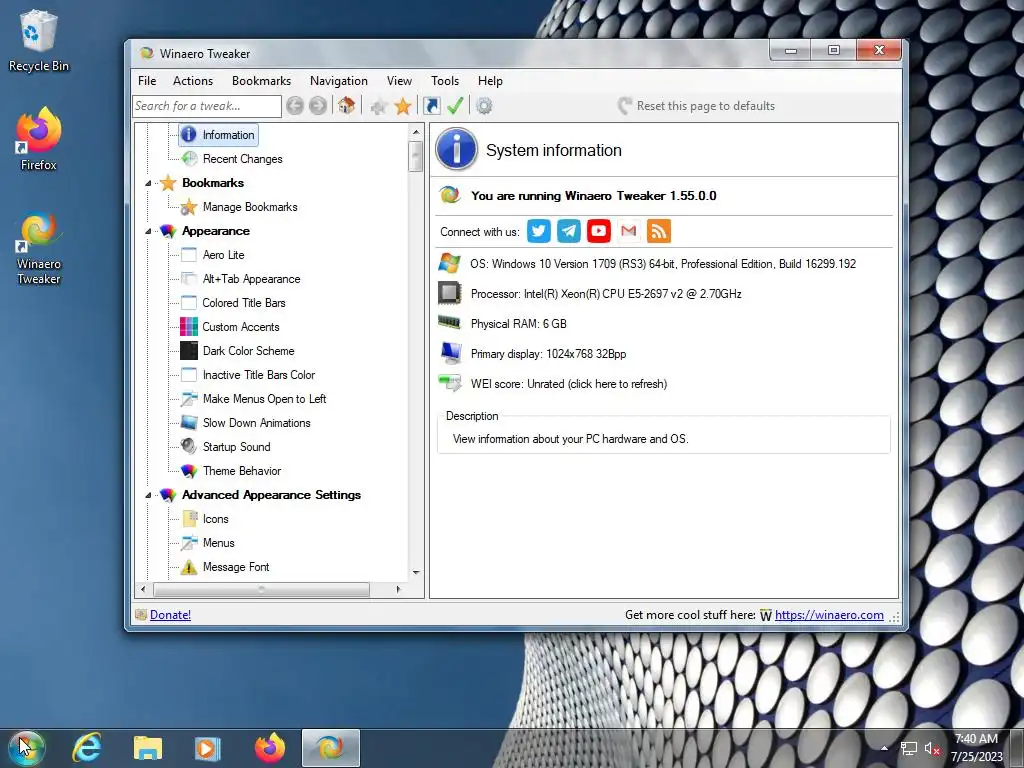Click the taskbar clock showing 7:40 AM
This screenshot has width=1024, height=768.
coord(976,748)
